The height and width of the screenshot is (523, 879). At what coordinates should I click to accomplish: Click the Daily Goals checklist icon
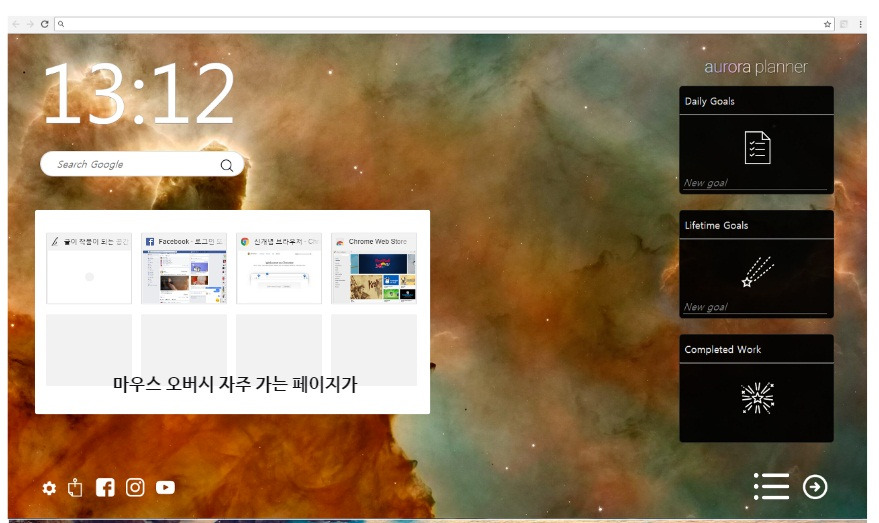point(757,147)
